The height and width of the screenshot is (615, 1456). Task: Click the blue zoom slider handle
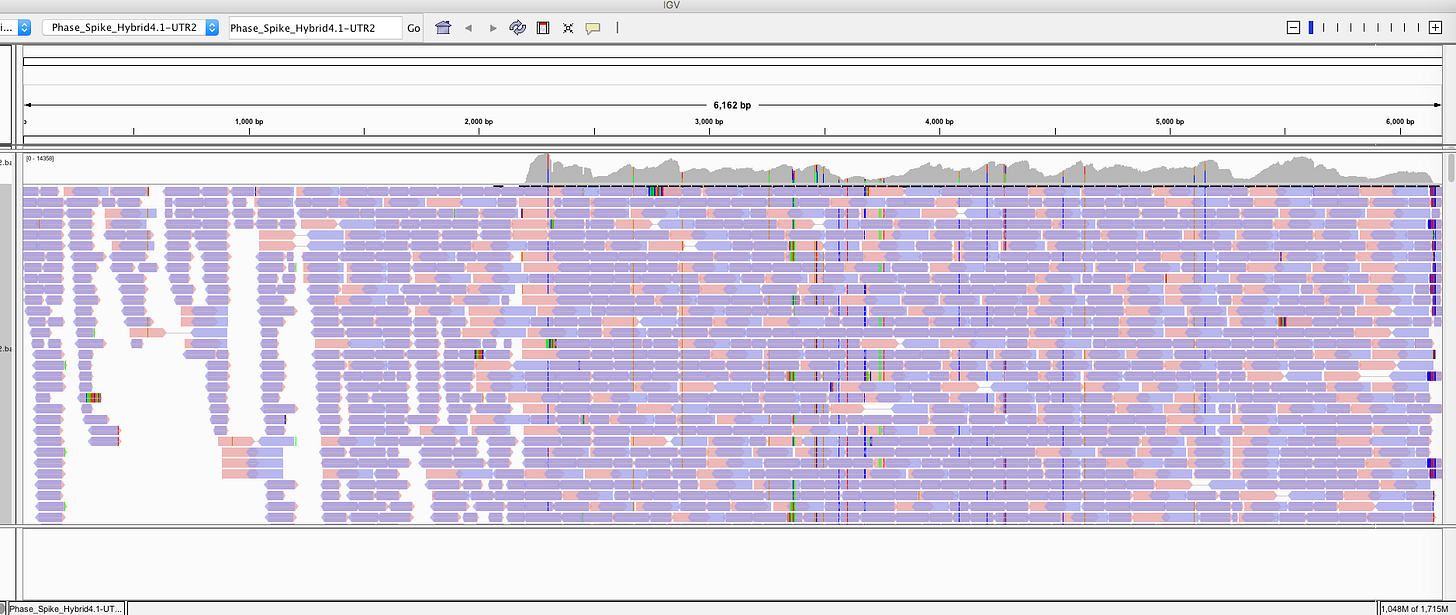pos(1311,28)
